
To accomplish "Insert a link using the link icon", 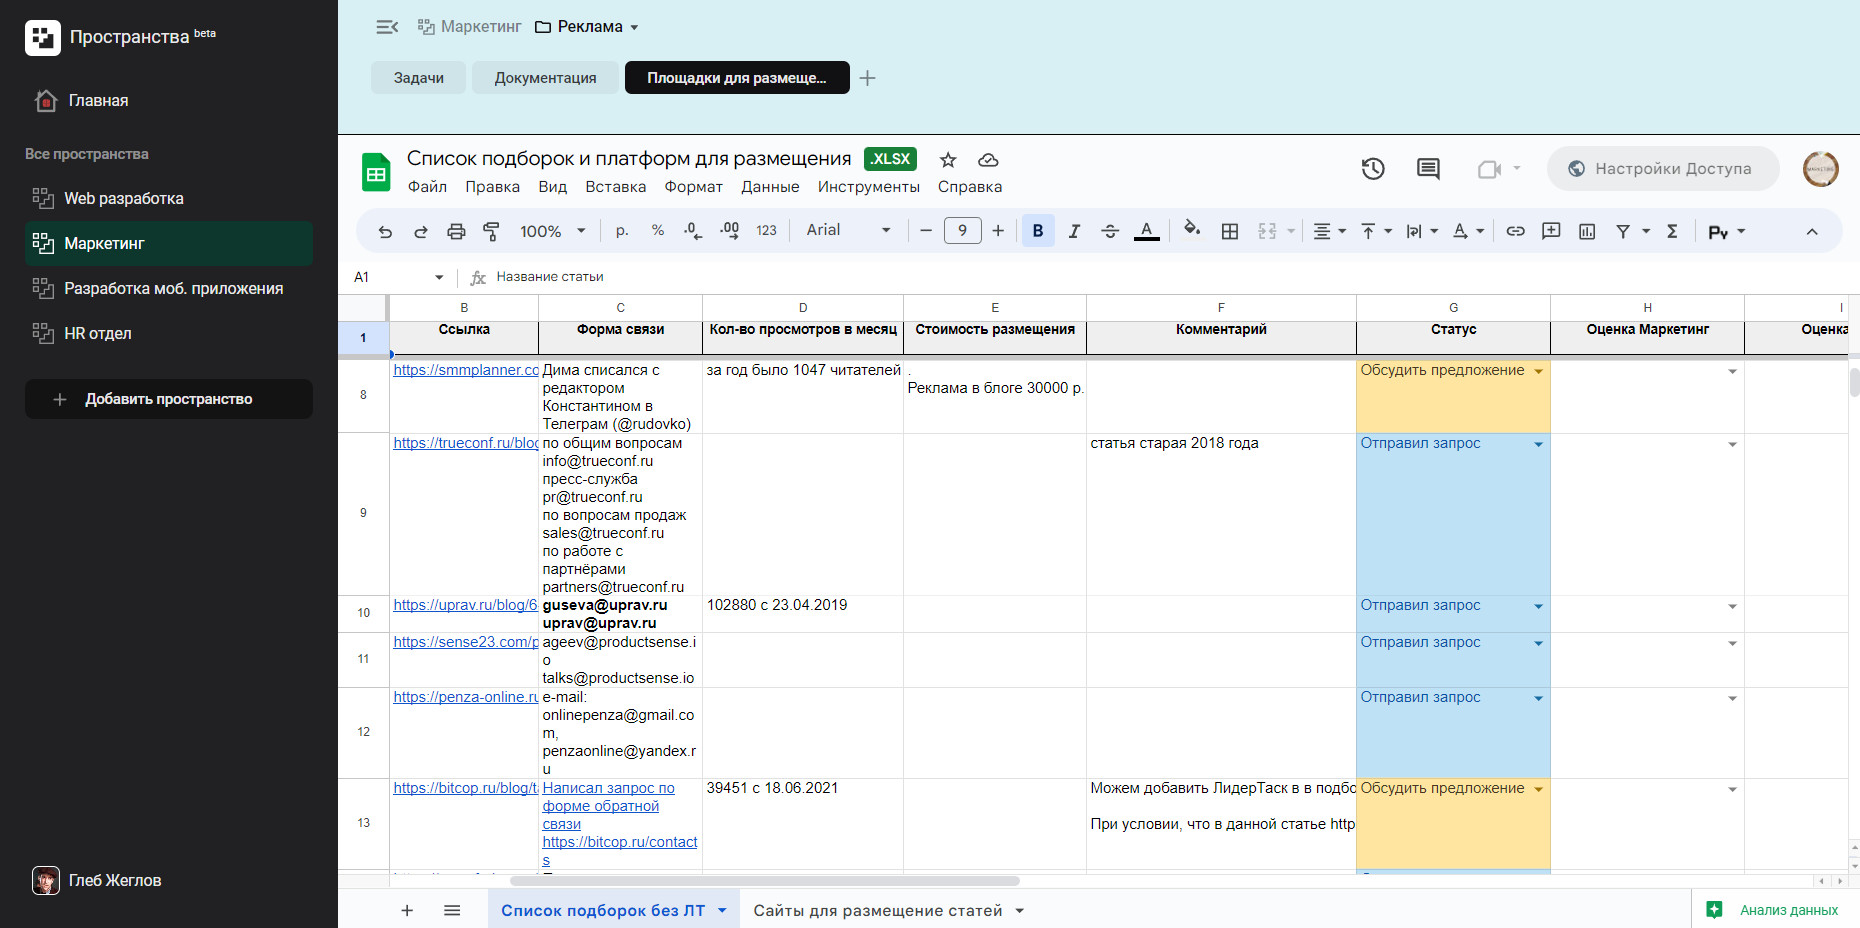I will [1515, 231].
